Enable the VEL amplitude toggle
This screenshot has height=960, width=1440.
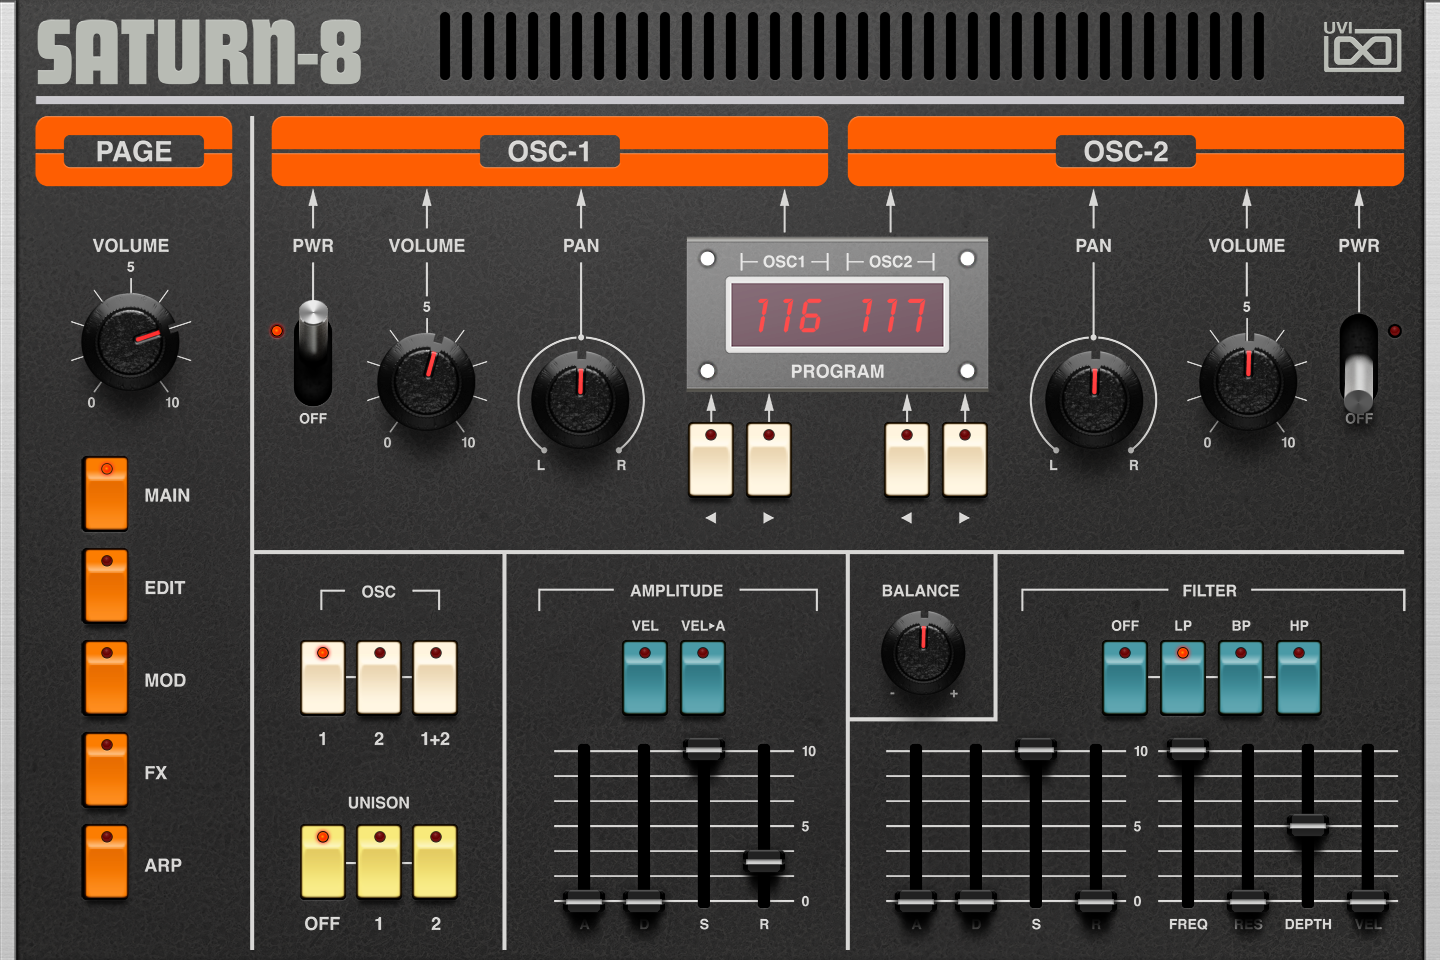point(644,678)
